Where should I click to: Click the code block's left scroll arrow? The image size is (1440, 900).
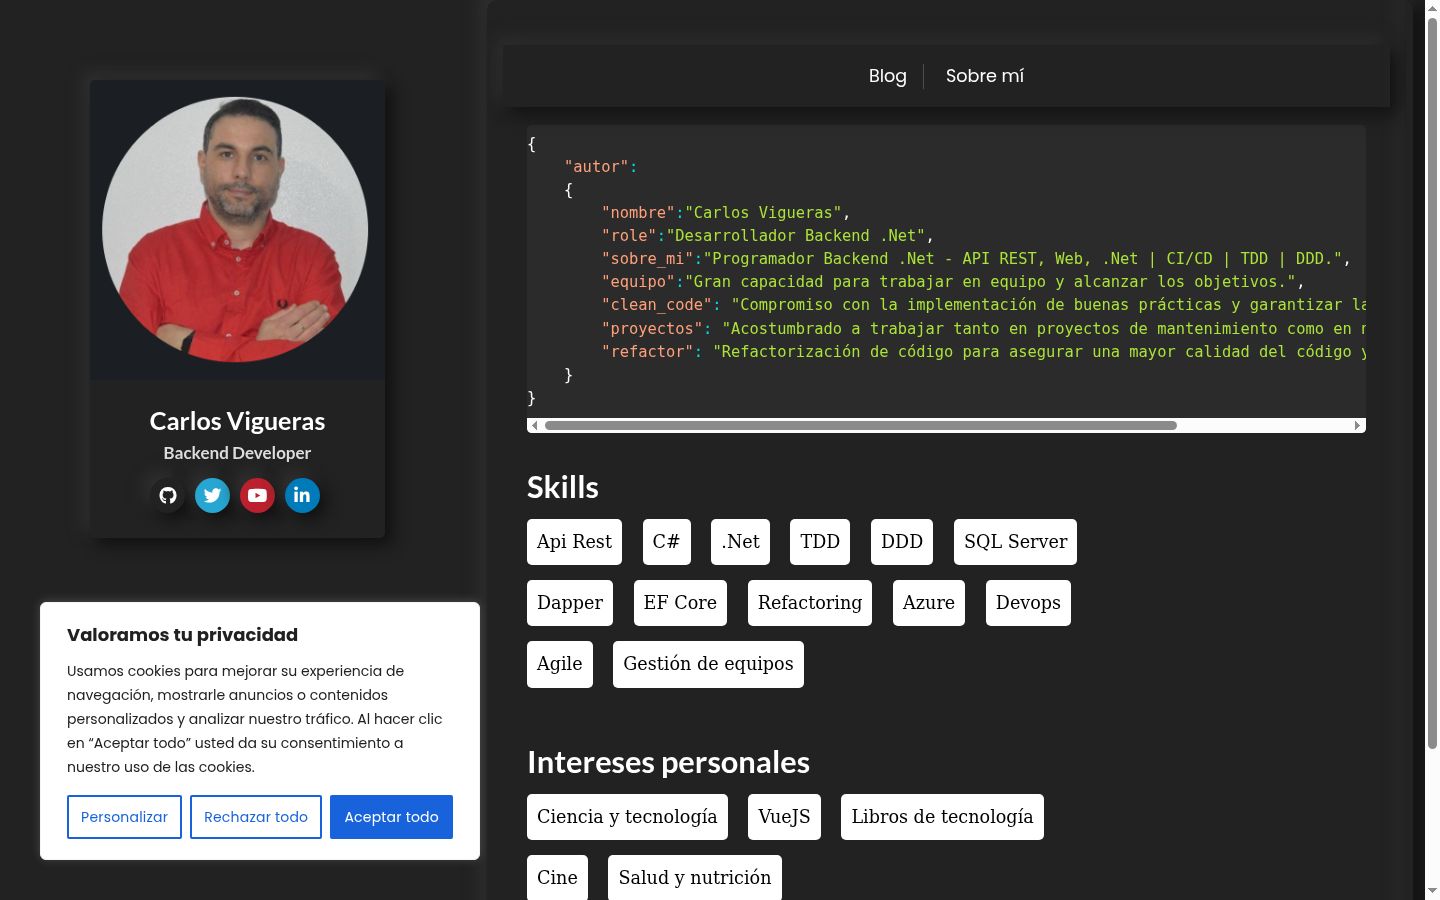pyautogui.click(x=534, y=426)
